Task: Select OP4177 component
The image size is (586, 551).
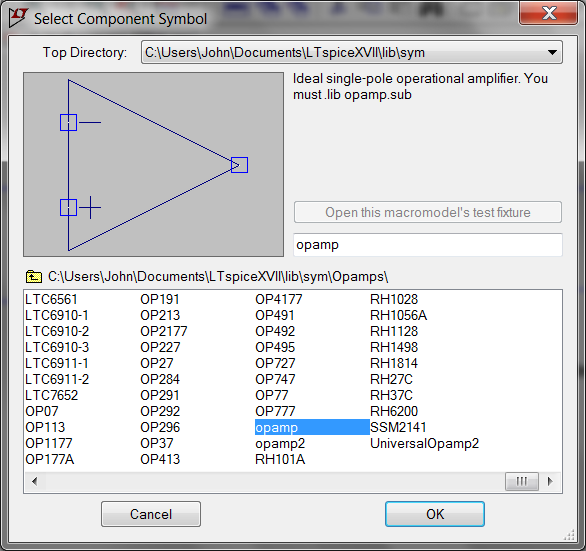Action: point(279,299)
